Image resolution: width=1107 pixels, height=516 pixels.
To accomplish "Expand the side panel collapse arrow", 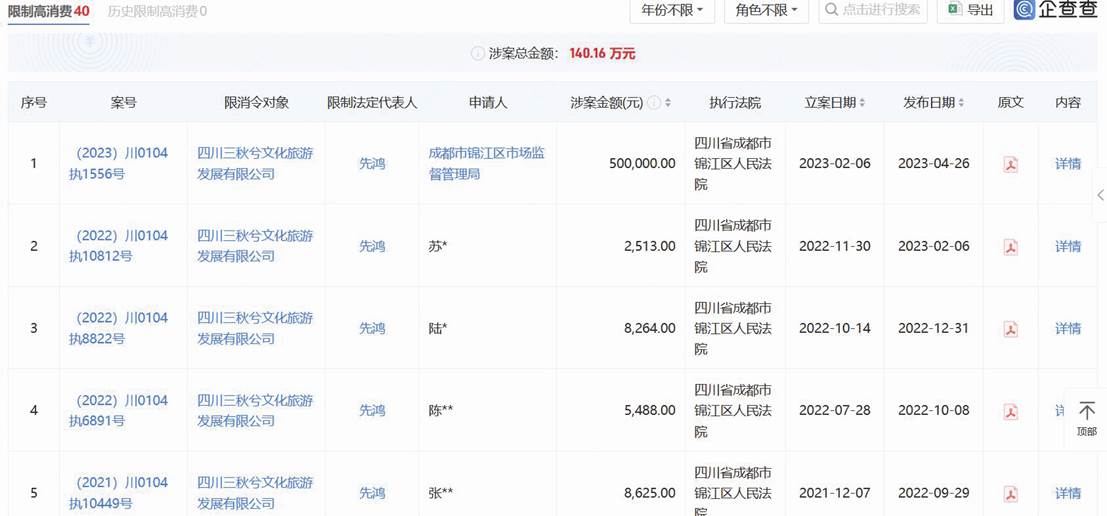I will click(1099, 195).
